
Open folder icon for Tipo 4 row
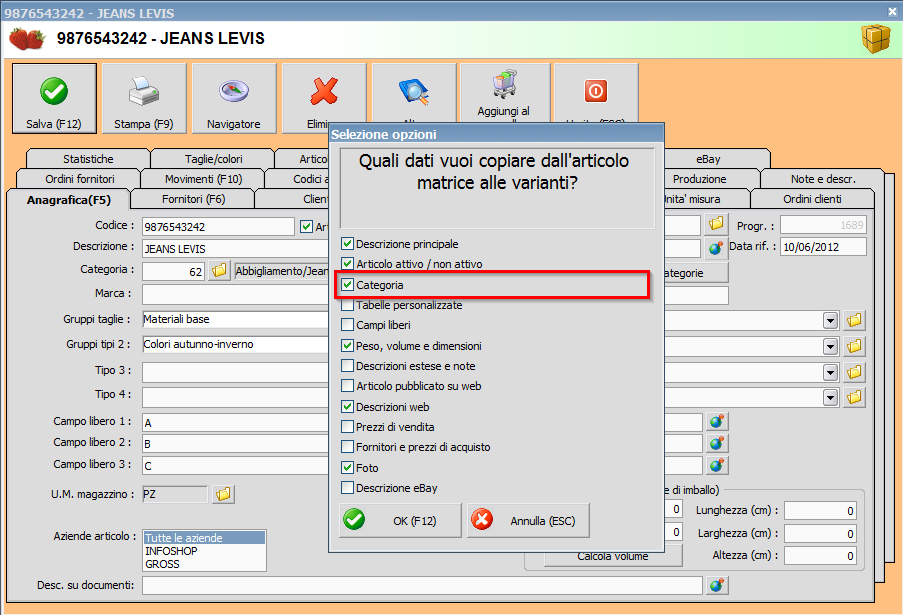pyautogui.click(x=855, y=397)
